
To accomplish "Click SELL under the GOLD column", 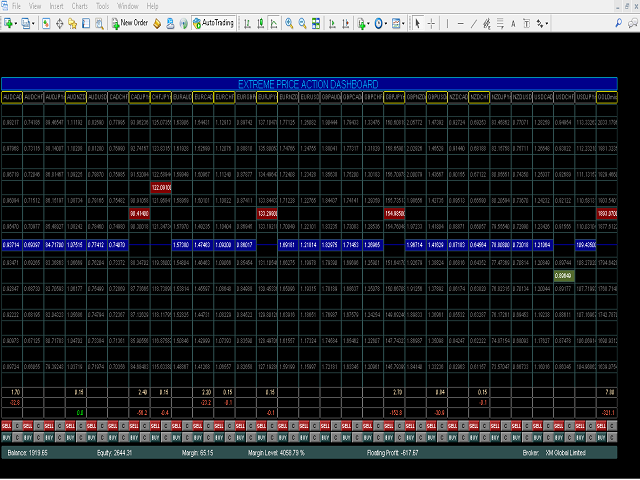I will coord(601,426).
